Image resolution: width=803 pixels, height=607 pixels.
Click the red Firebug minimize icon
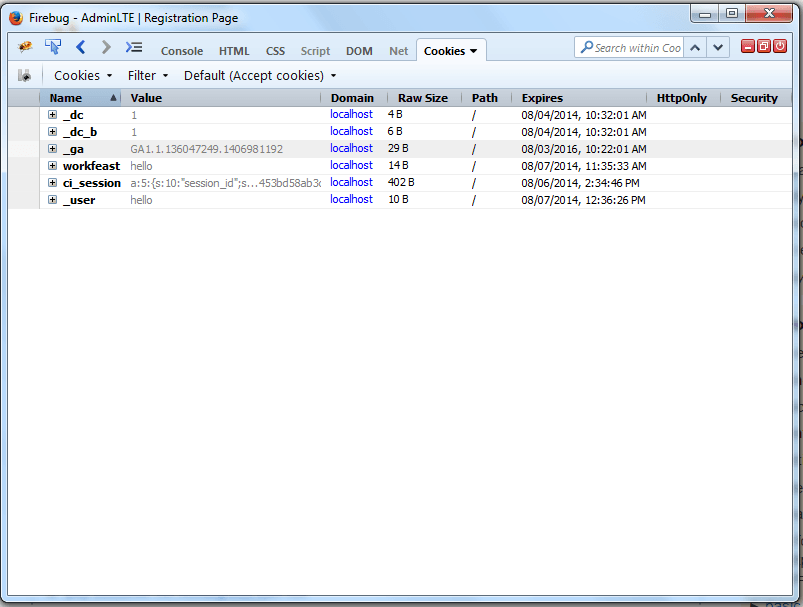tap(748, 47)
